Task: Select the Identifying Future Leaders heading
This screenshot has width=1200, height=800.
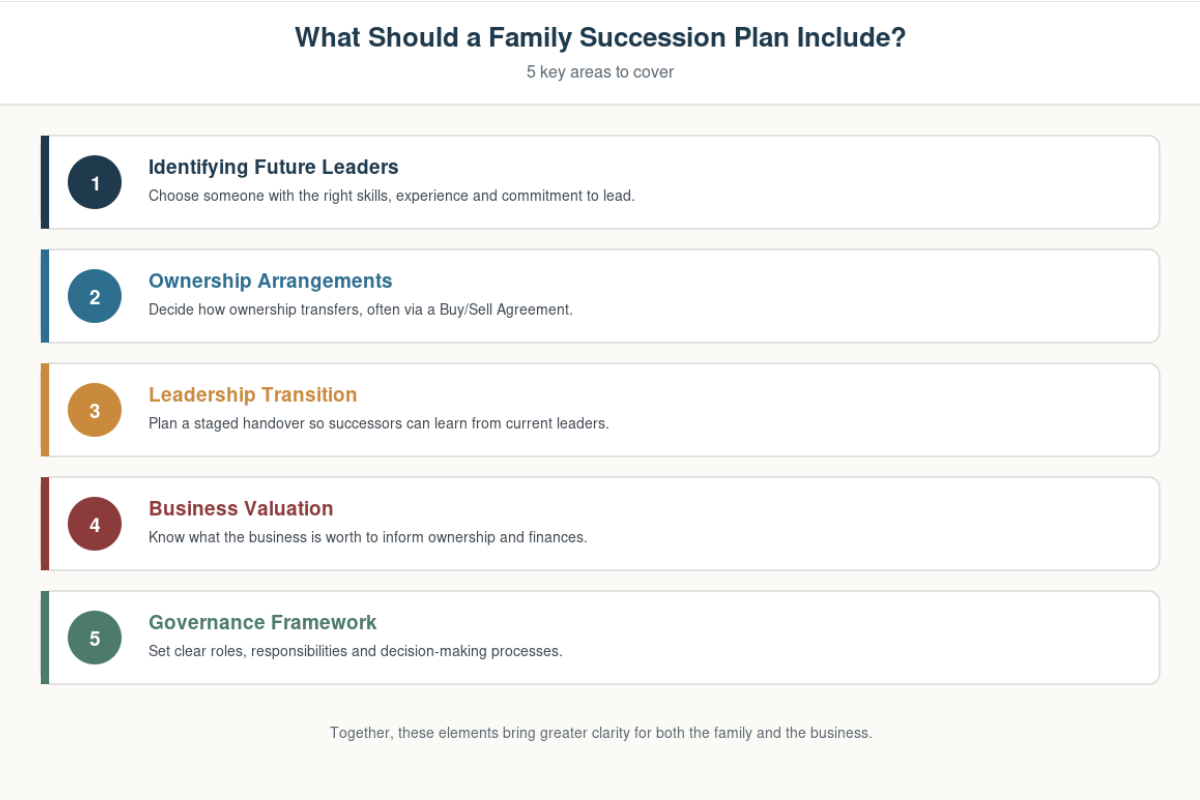Action: [273, 167]
